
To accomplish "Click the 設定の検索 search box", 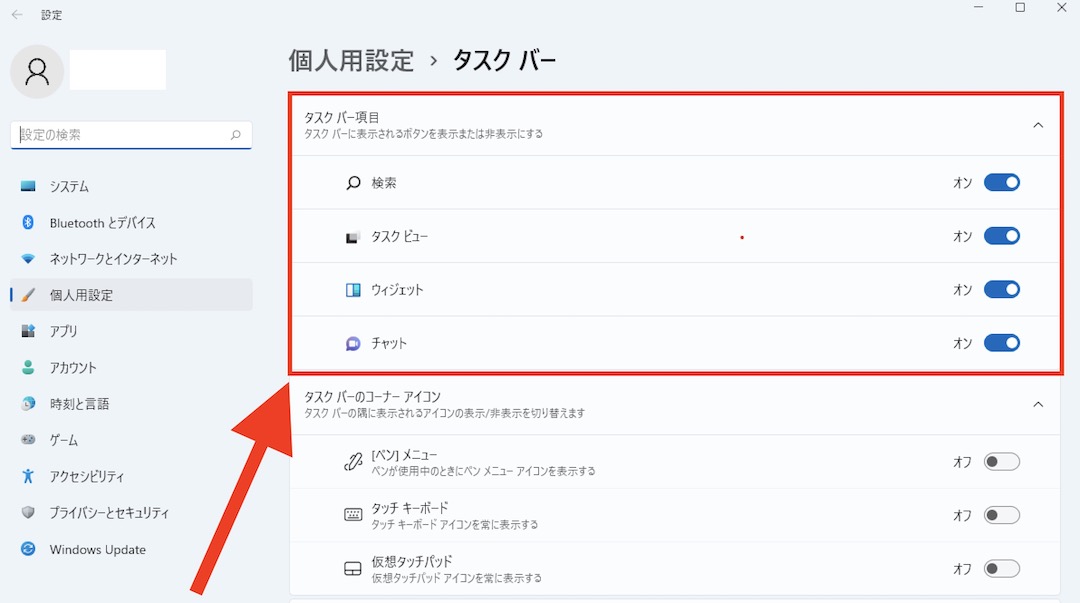I will click(130, 134).
